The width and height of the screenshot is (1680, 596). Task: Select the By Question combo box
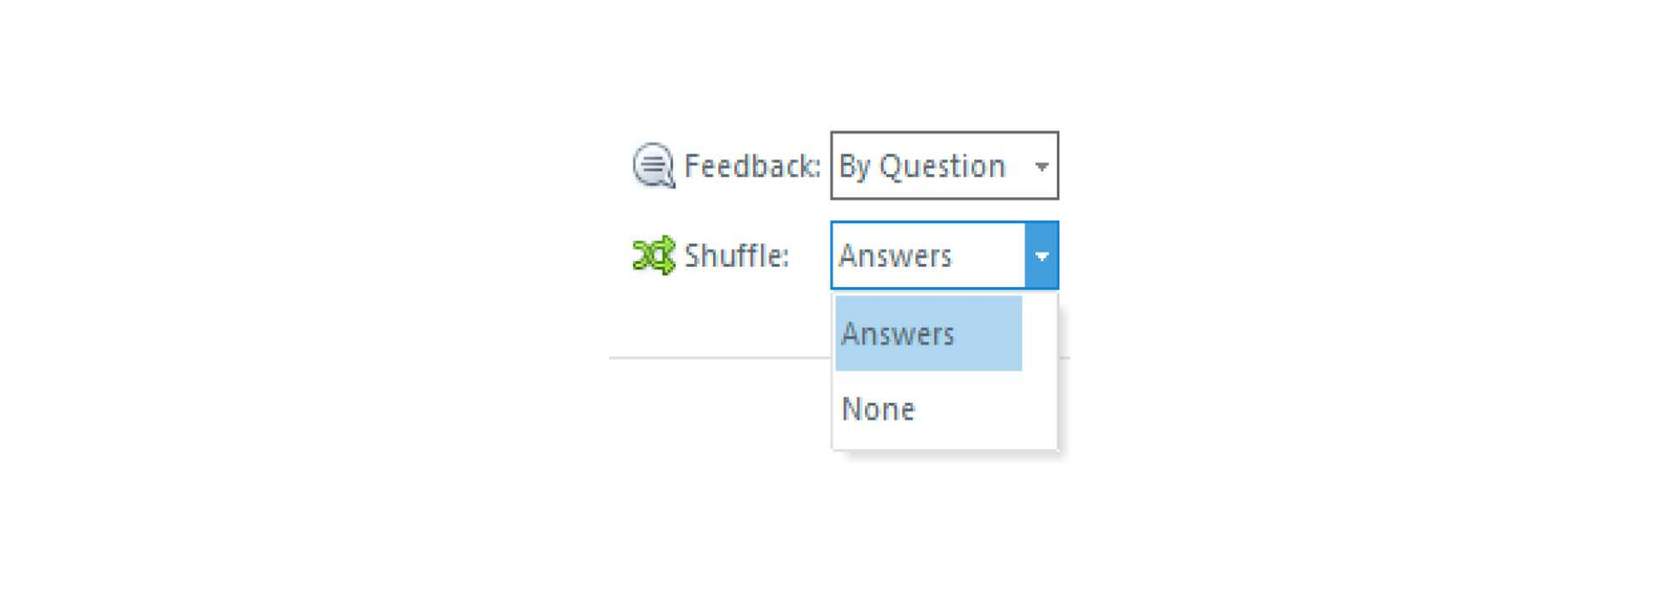[x=944, y=165]
